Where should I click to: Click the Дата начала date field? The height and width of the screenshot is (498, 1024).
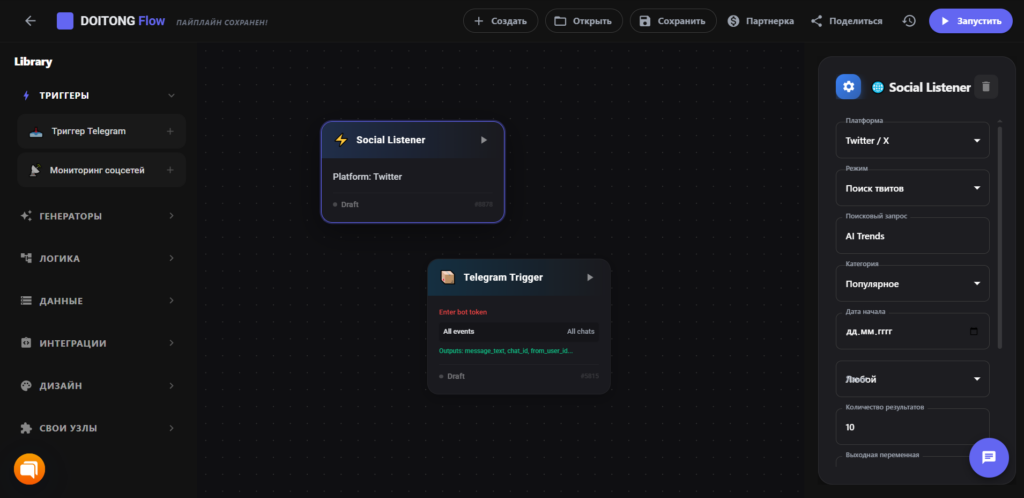click(x=912, y=332)
